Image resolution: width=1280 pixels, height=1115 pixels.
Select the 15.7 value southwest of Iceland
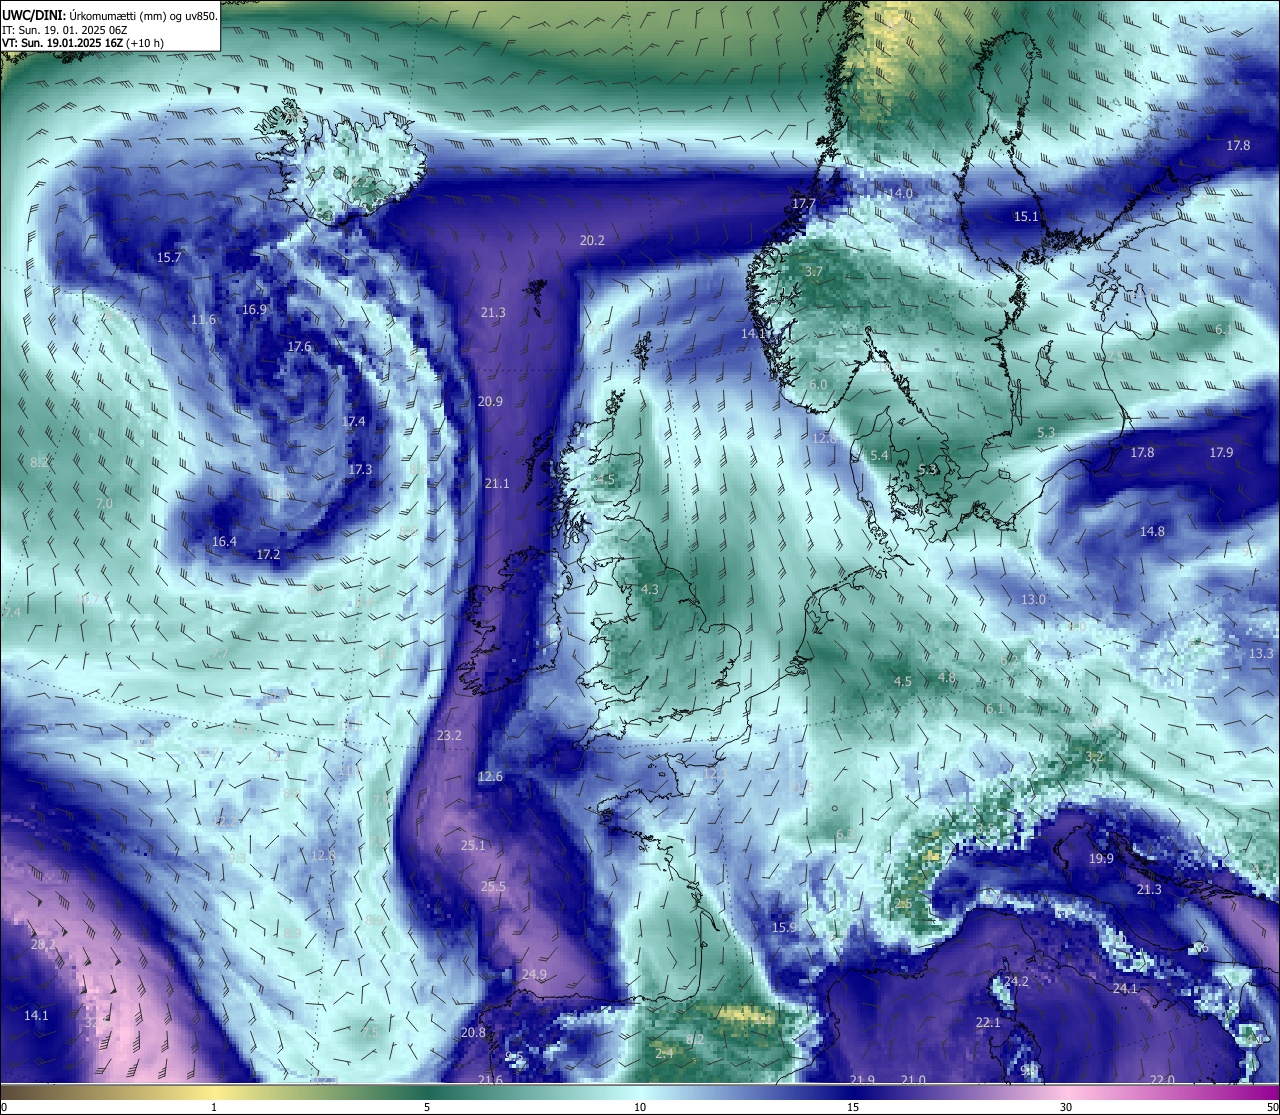point(169,257)
